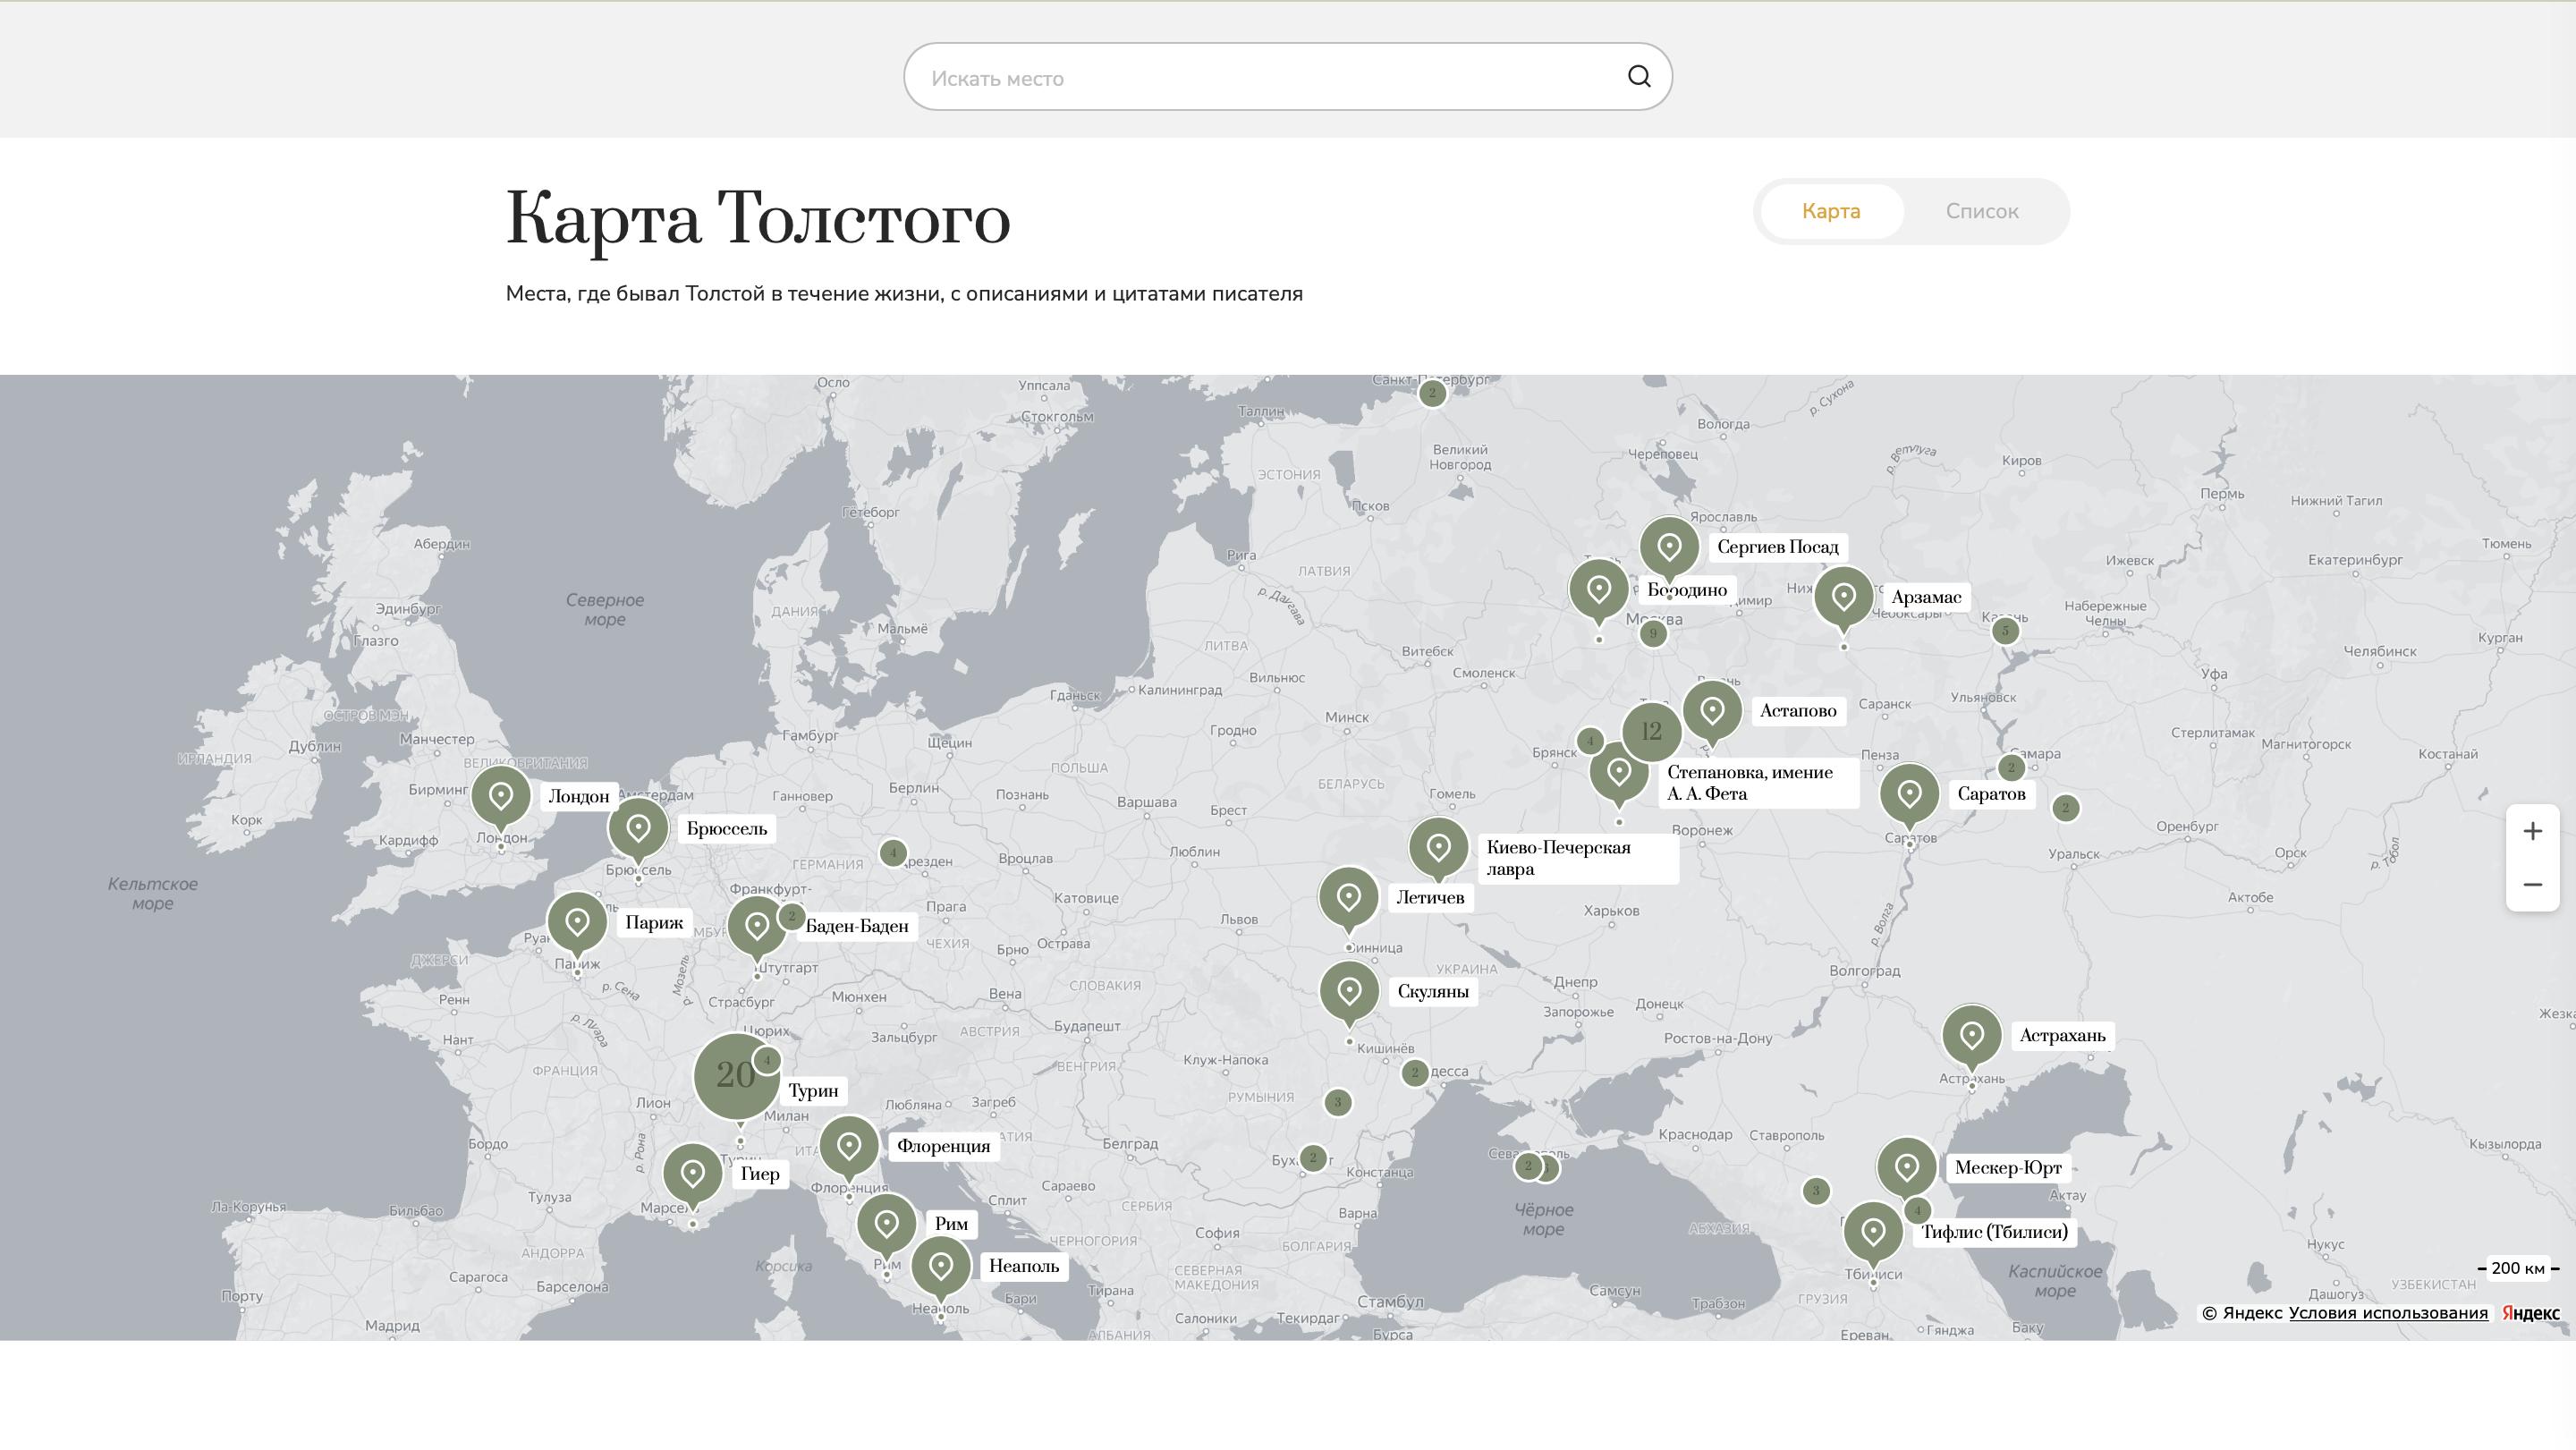Click the search magnifier icon

[x=1637, y=76]
